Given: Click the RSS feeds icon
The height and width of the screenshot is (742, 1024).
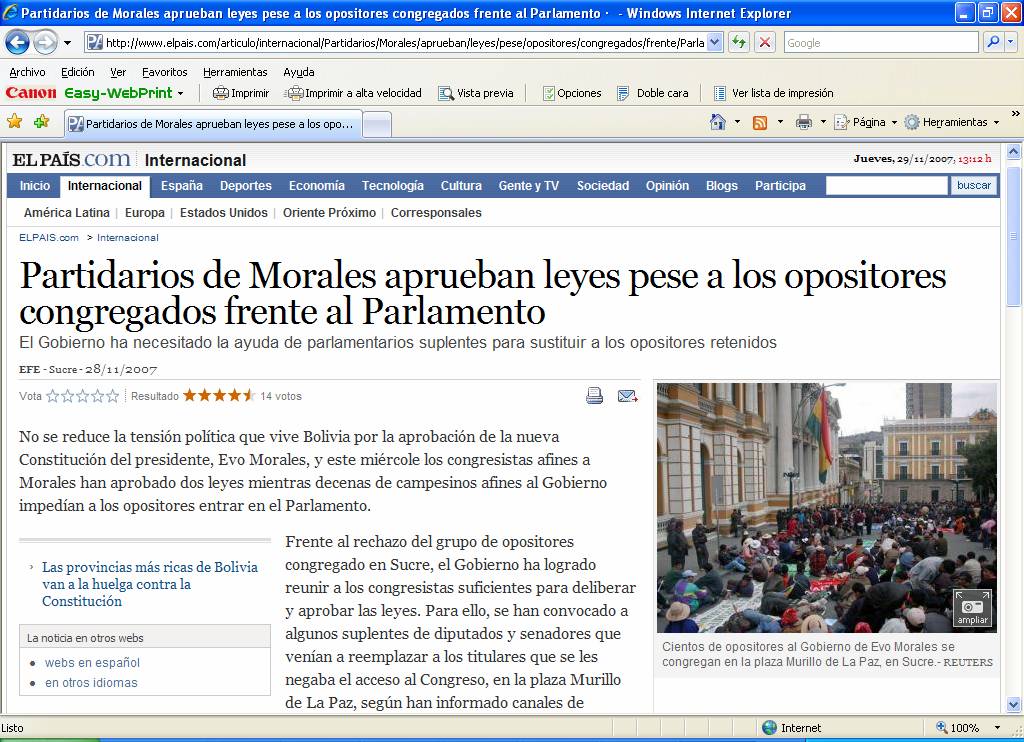Looking at the screenshot, I should [x=760, y=122].
